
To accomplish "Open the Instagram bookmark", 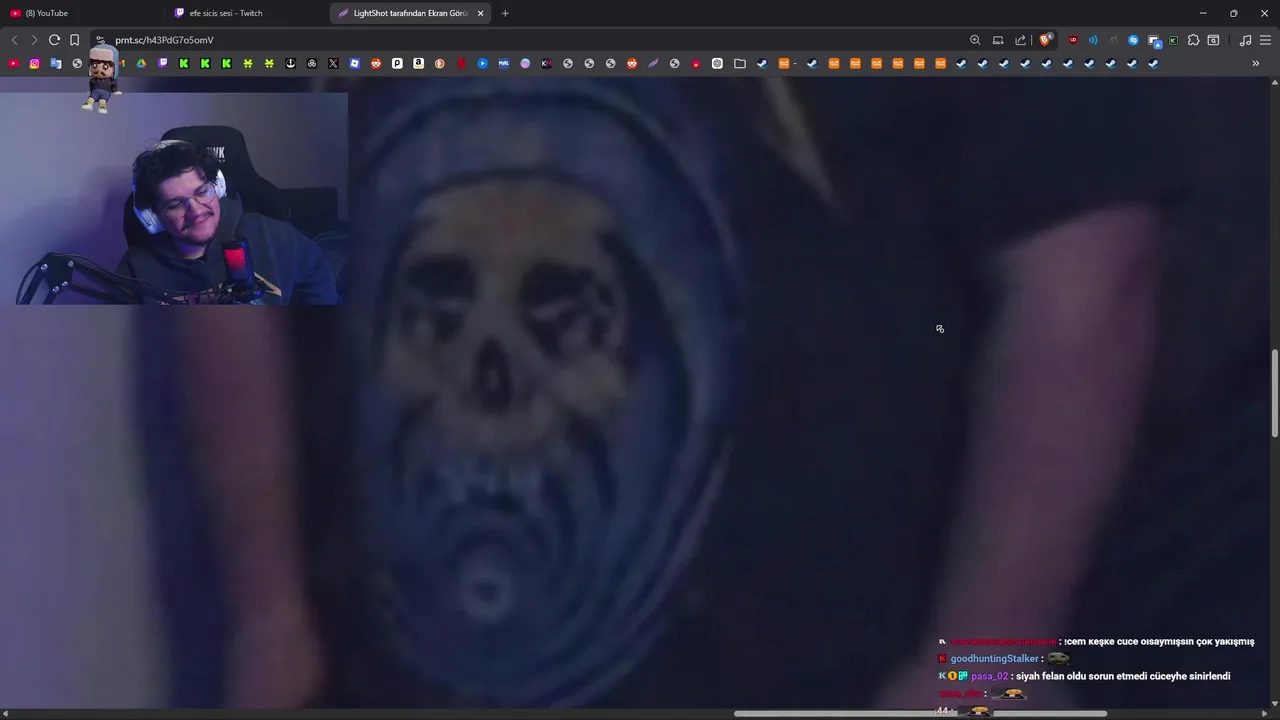I will pos(34,63).
